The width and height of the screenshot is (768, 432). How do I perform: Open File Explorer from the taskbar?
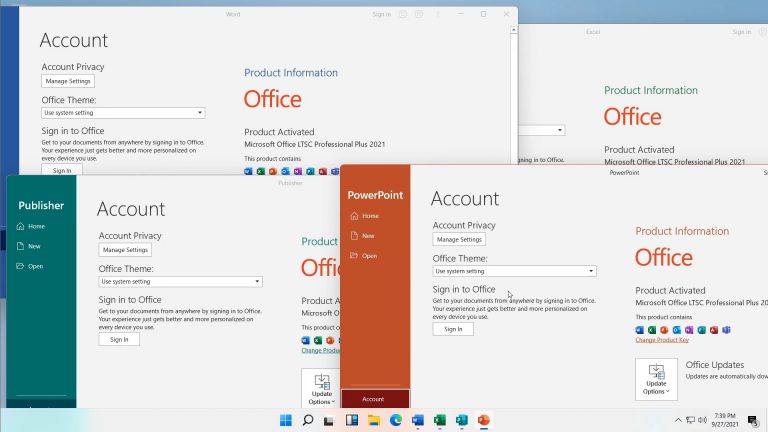(374, 420)
